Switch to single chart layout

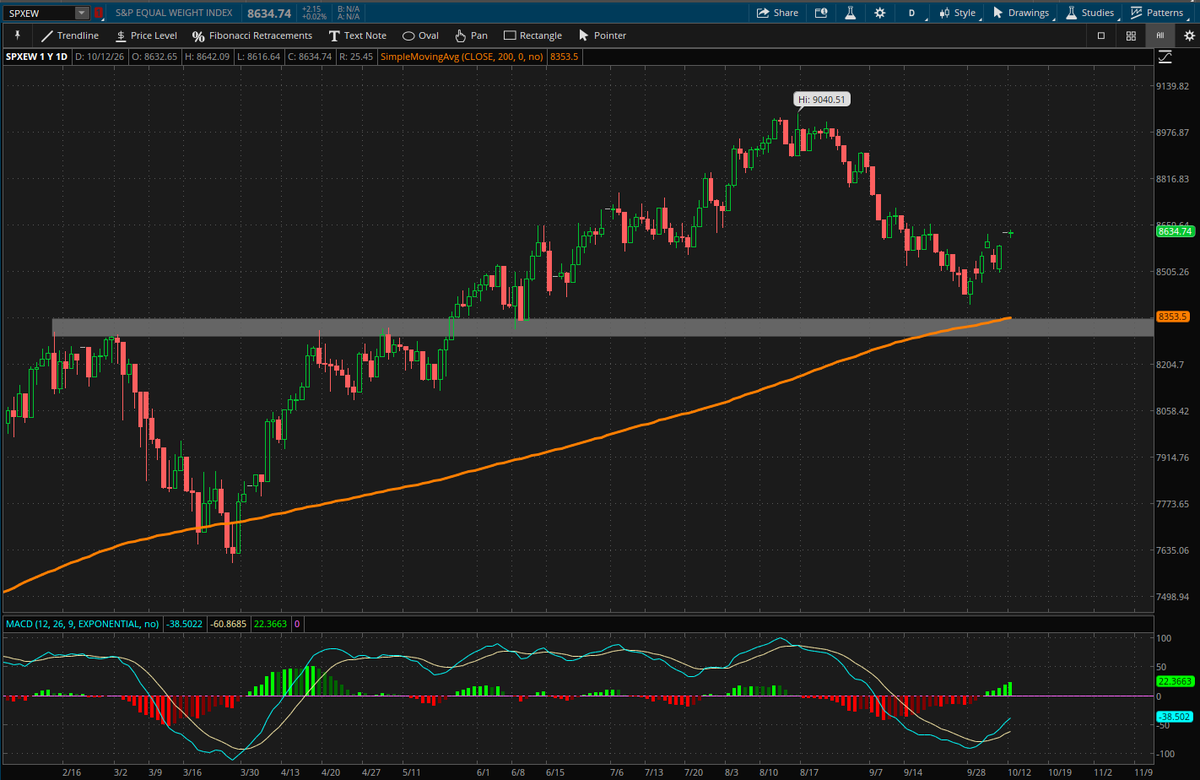1101,36
